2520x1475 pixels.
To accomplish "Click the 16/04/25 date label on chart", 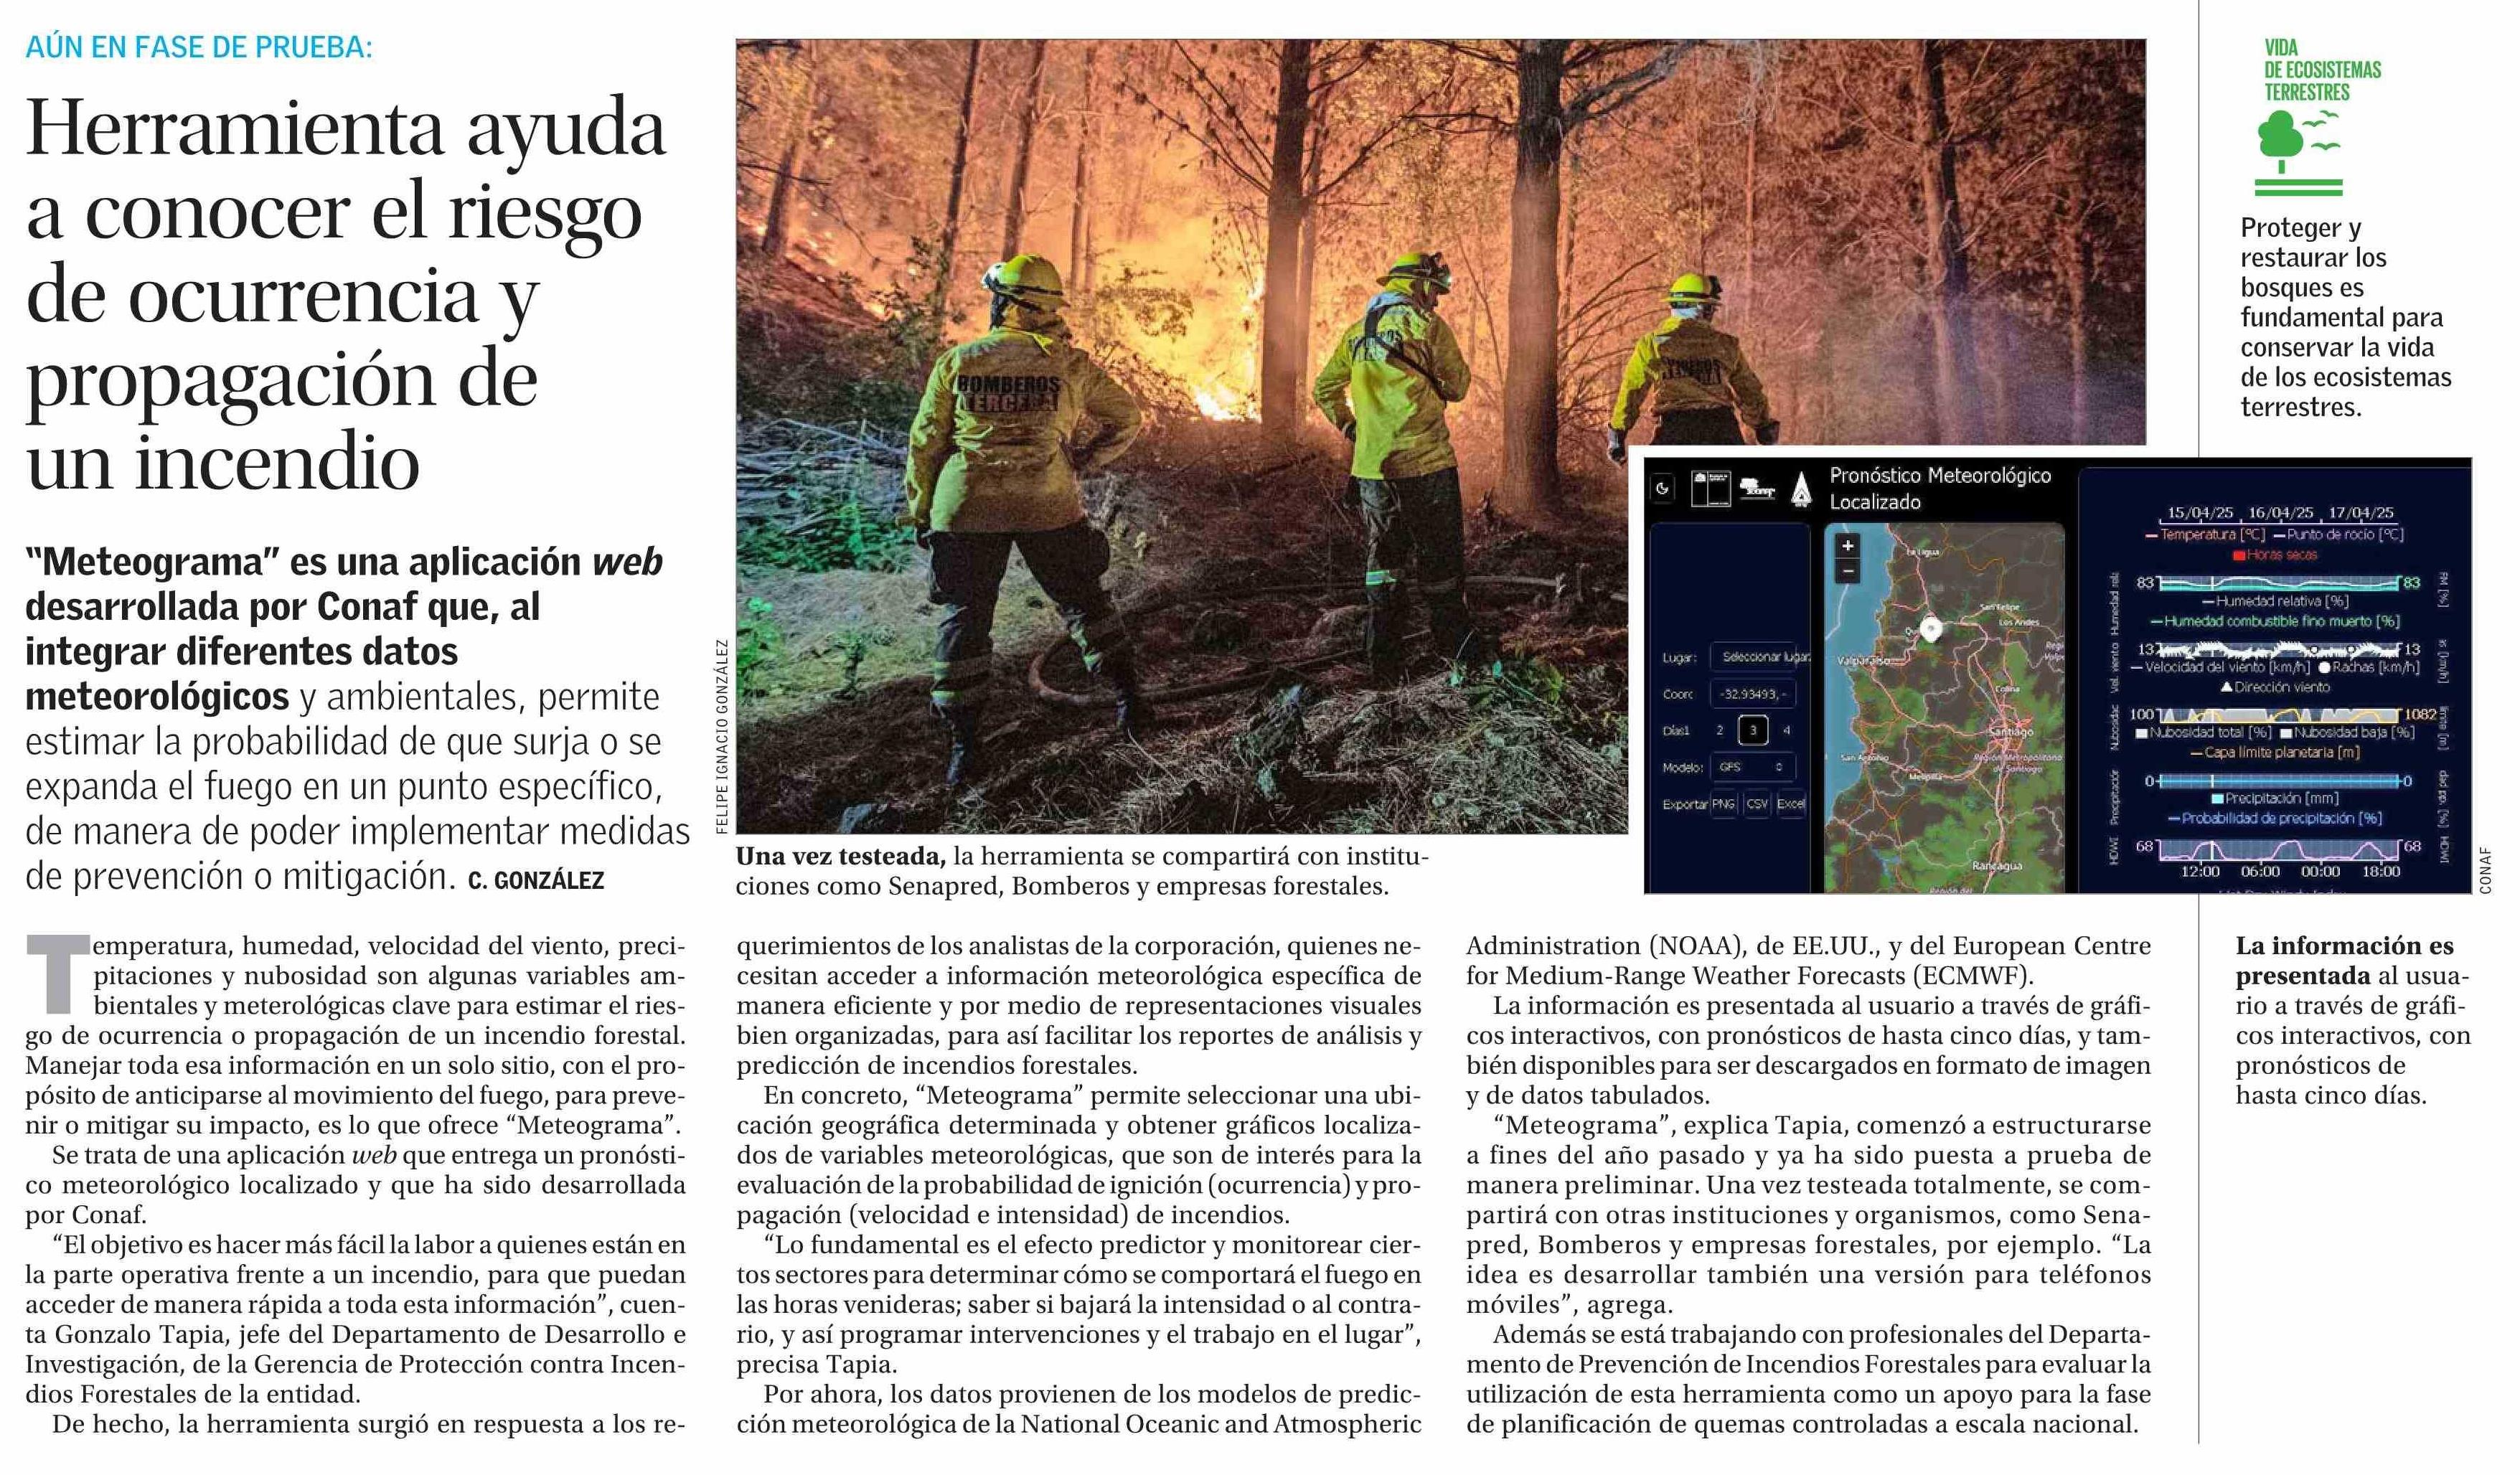I will [2280, 512].
